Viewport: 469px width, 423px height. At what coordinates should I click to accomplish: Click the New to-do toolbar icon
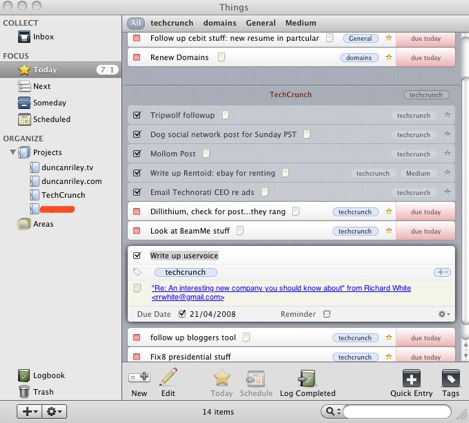pyautogui.click(x=139, y=378)
